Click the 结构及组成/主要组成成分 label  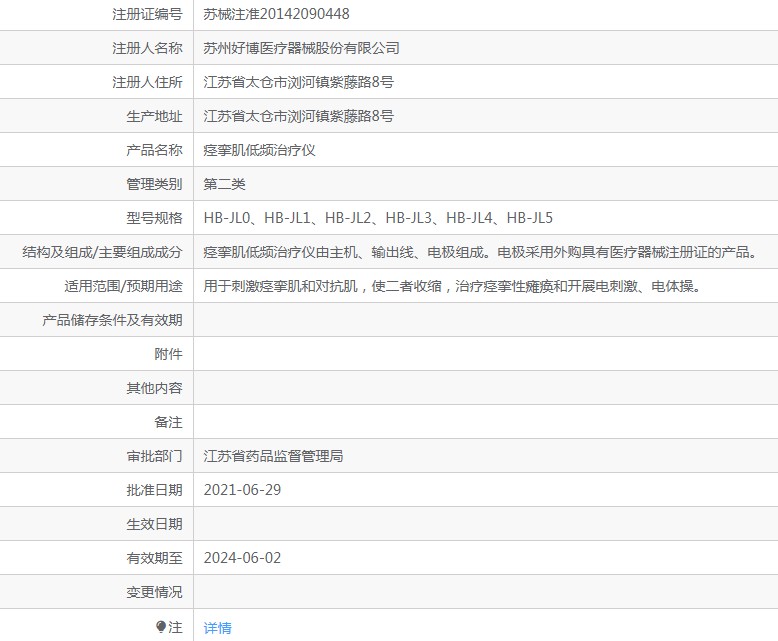pos(102,252)
